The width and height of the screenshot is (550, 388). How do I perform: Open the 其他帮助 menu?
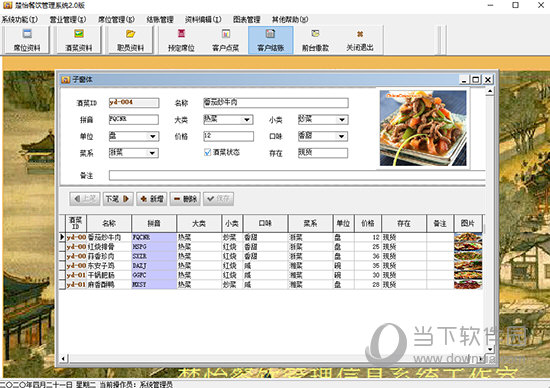pos(290,19)
